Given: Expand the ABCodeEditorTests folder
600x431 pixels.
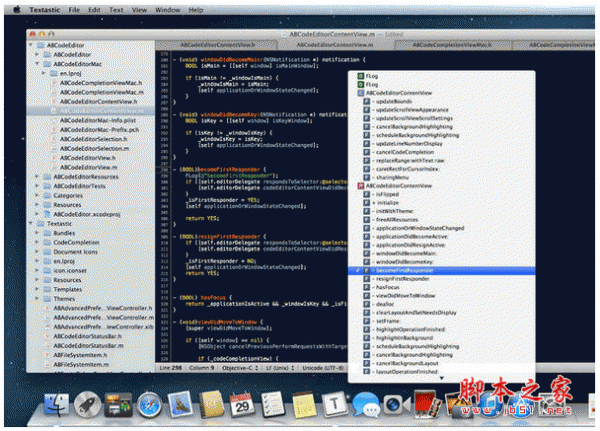Looking at the screenshot, I should pos(37,186).
